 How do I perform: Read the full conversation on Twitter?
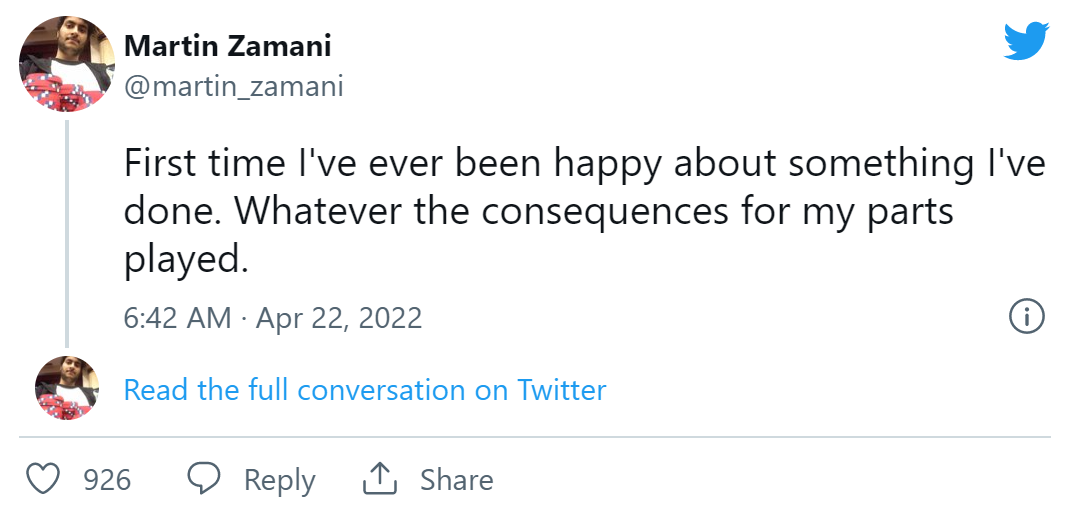pyautogui.click(x=364, y=389)
